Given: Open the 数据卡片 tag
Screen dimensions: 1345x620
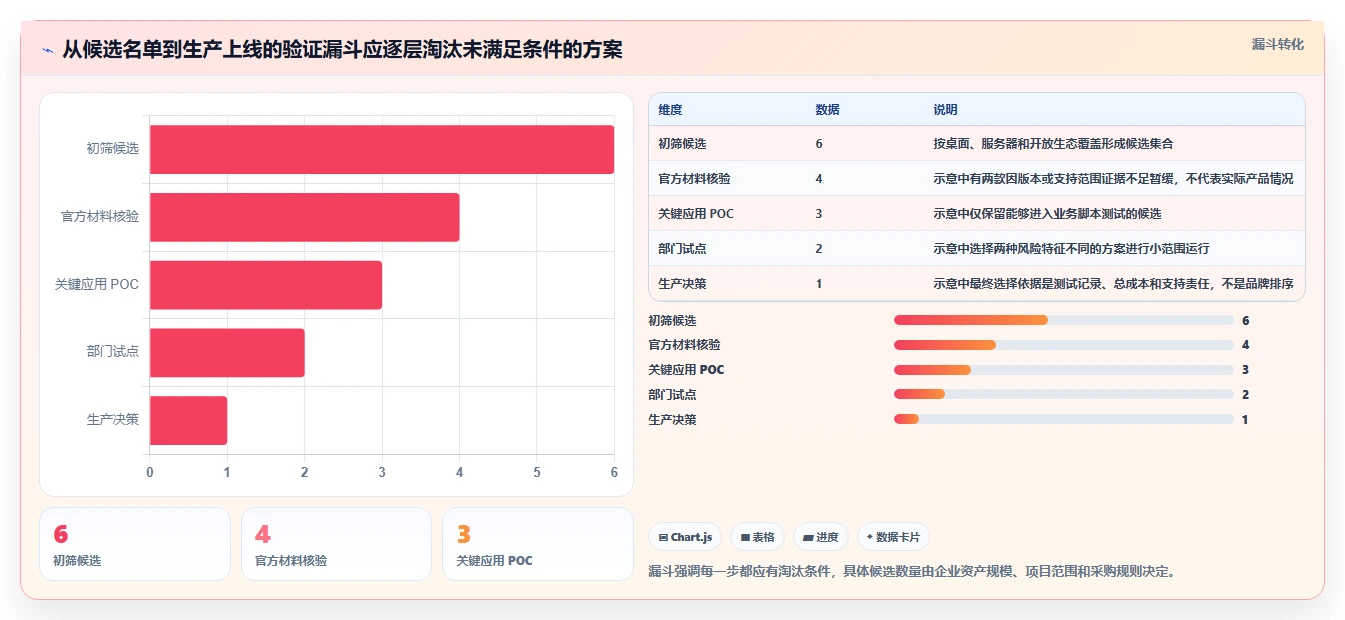Looking at the screenshot, I should point(893,537).
